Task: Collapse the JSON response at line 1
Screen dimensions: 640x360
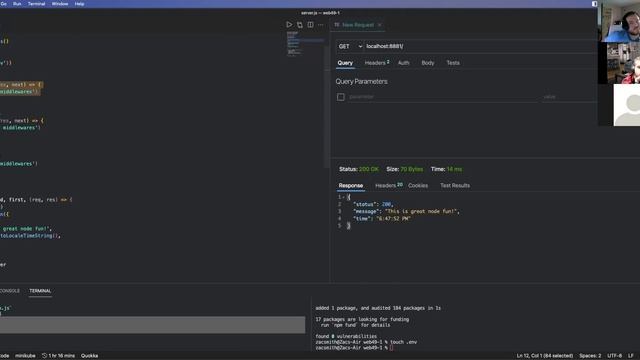Action: (344, 197)
